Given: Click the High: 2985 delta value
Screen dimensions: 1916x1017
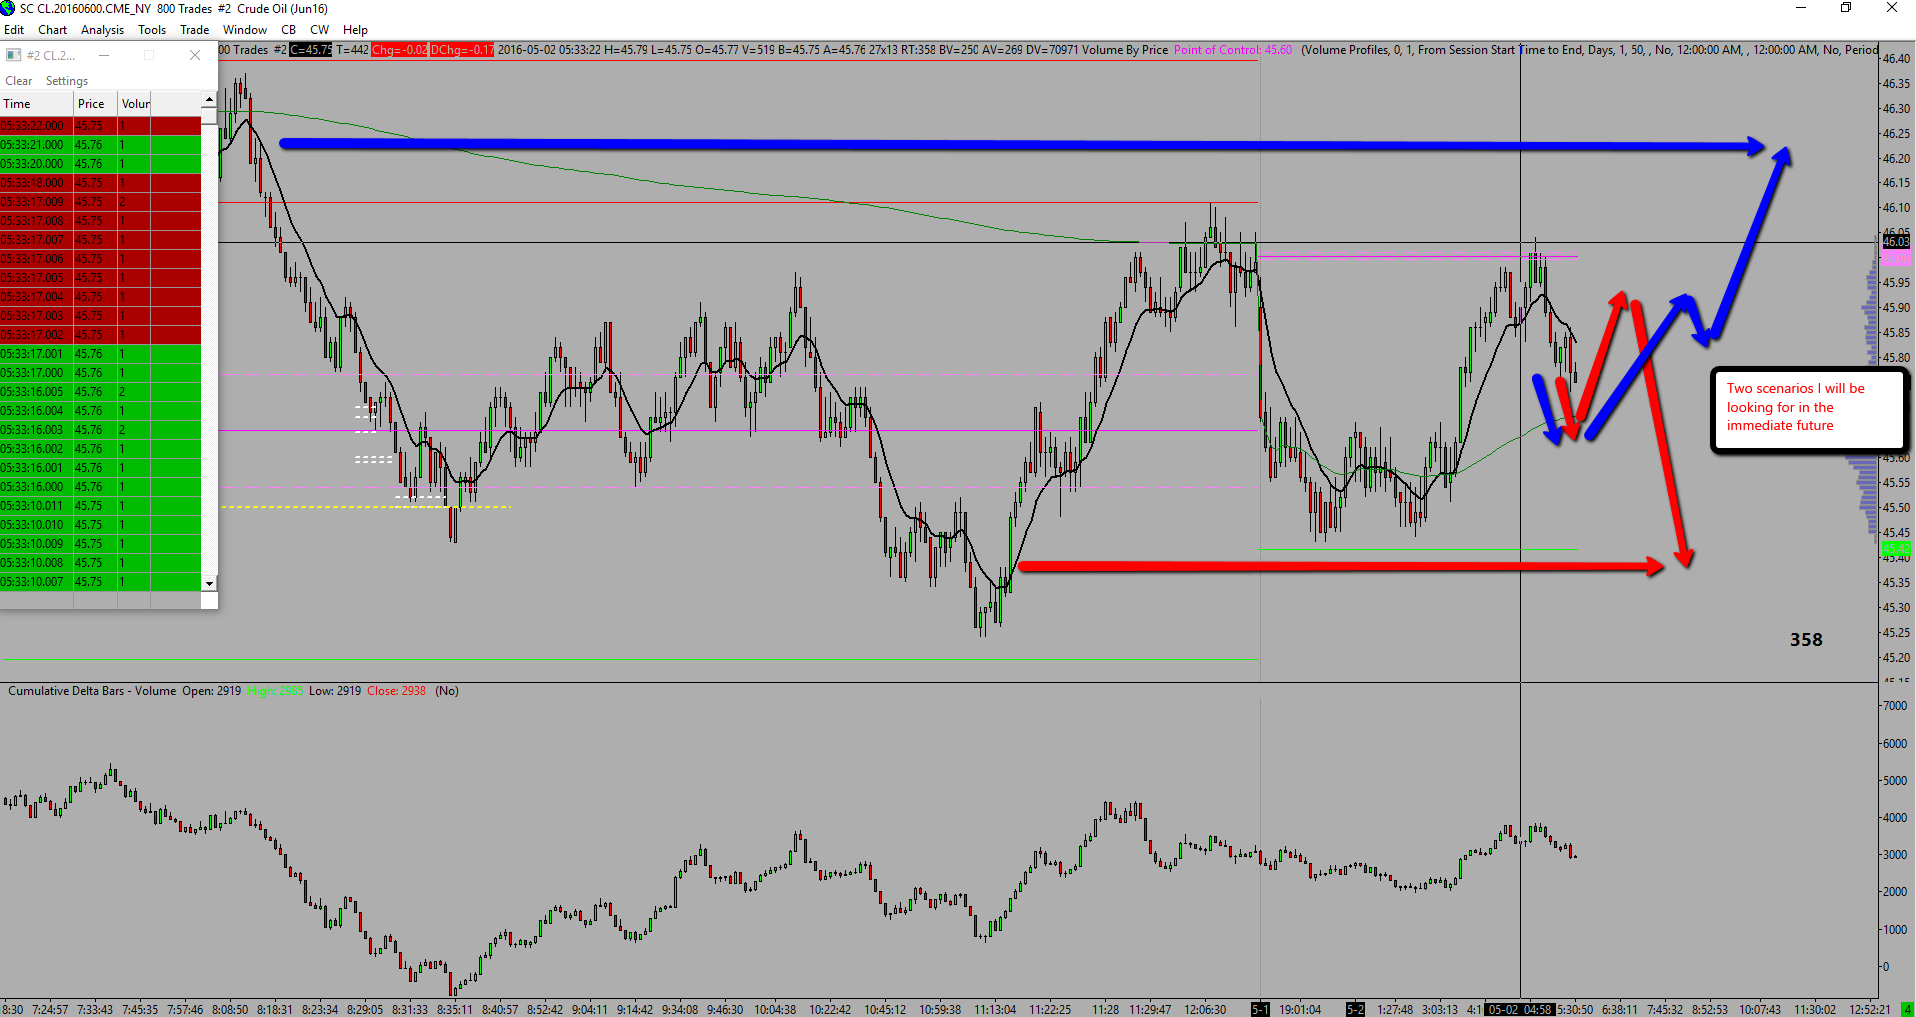Looking at the screenshot, I should pyautogui.click(x=275, y=691).
